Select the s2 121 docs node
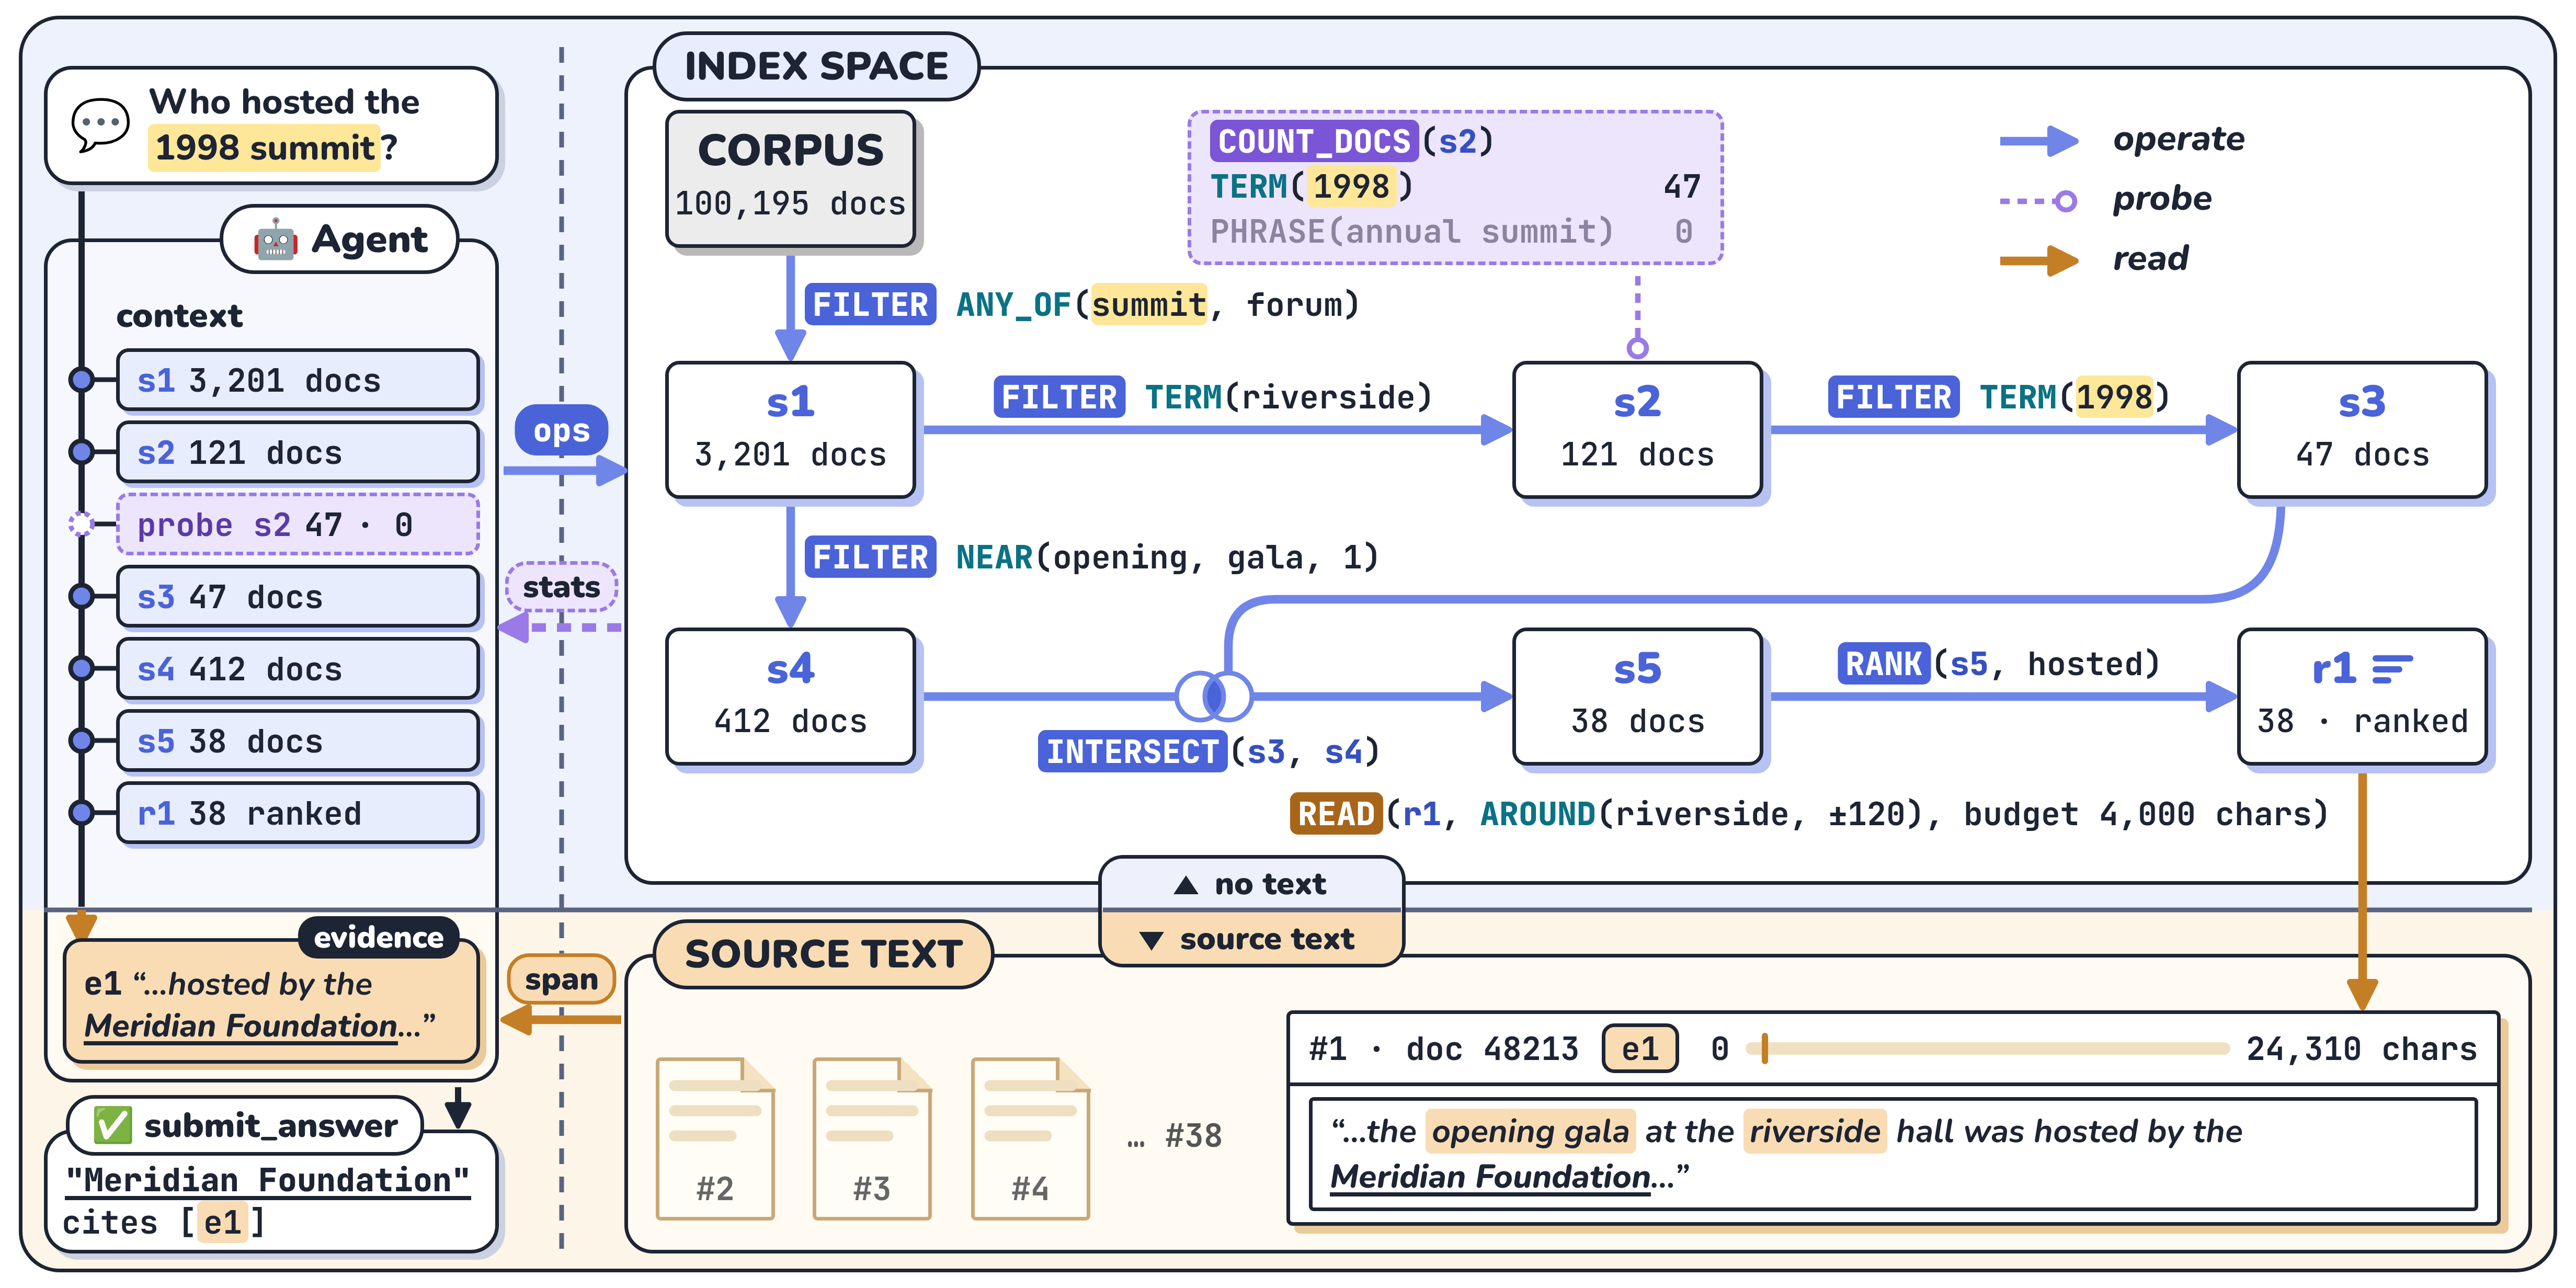Viewport: 2576px width, 1288px height. click(x=1638, y=430)
